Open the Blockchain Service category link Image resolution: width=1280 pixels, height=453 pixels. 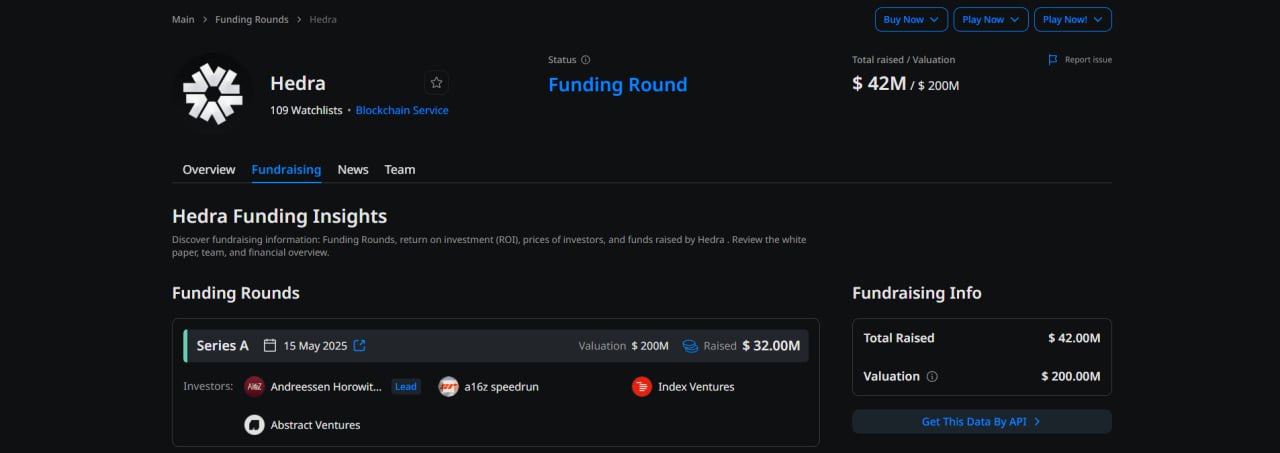[x=402, y=110]
